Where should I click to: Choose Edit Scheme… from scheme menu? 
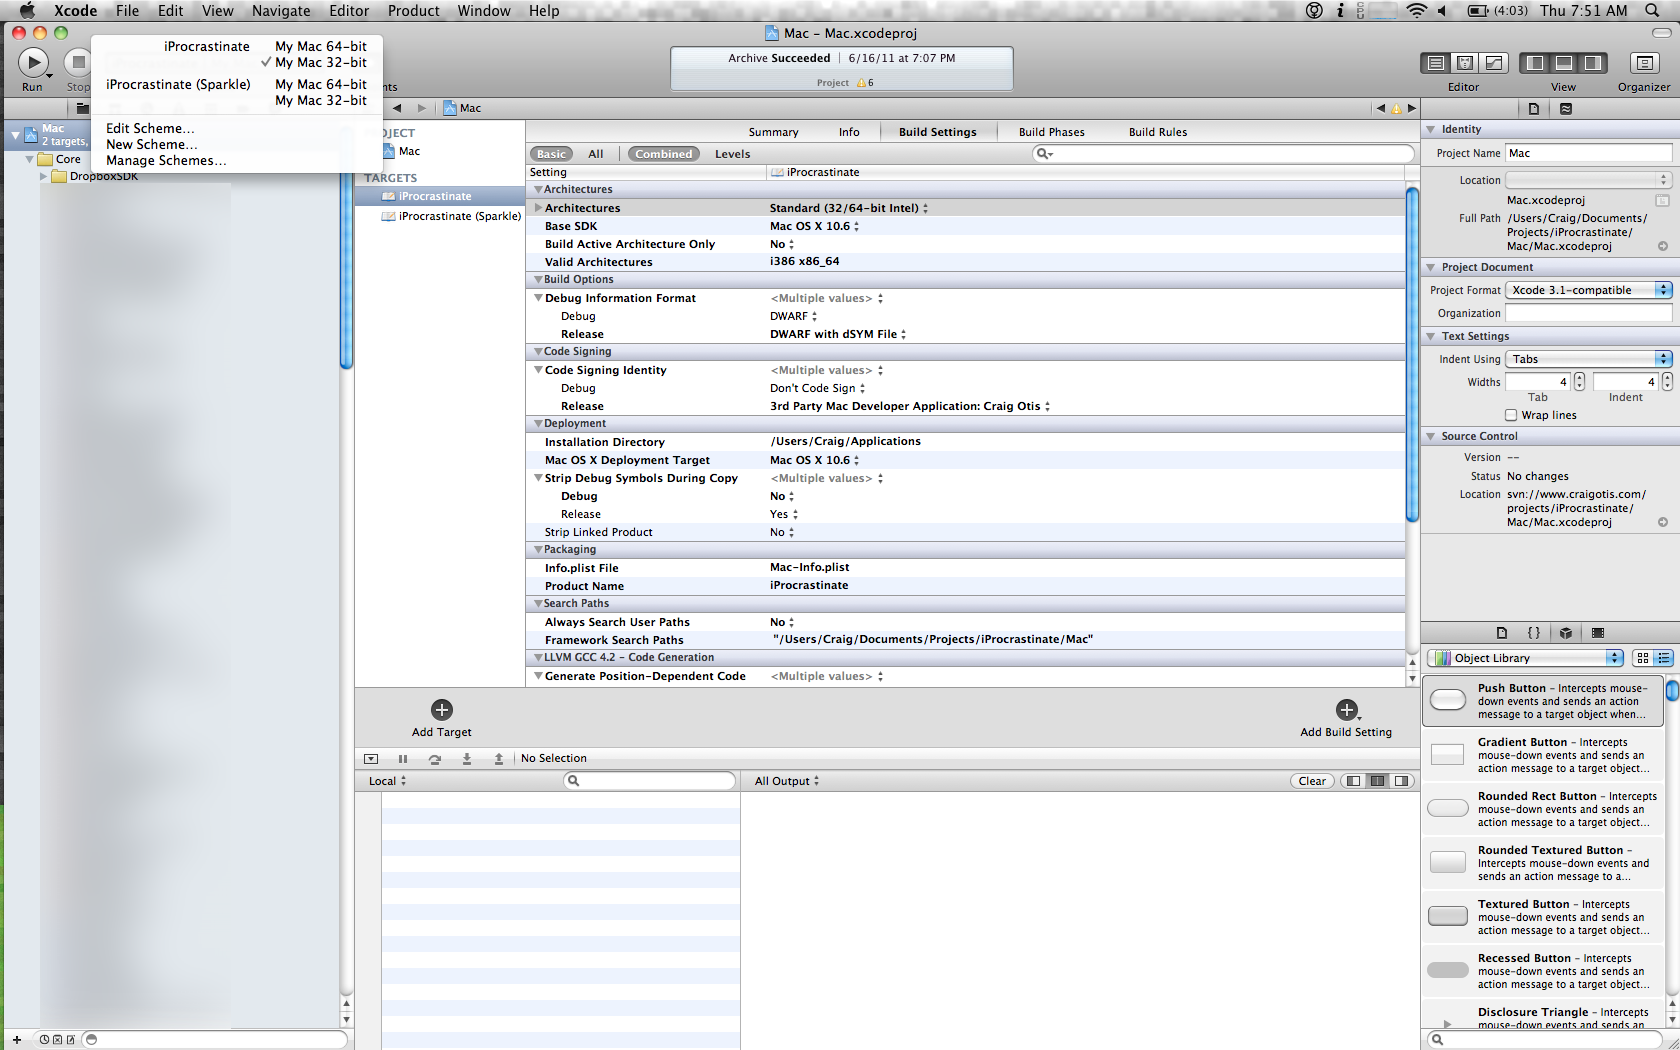click(150, 128)
